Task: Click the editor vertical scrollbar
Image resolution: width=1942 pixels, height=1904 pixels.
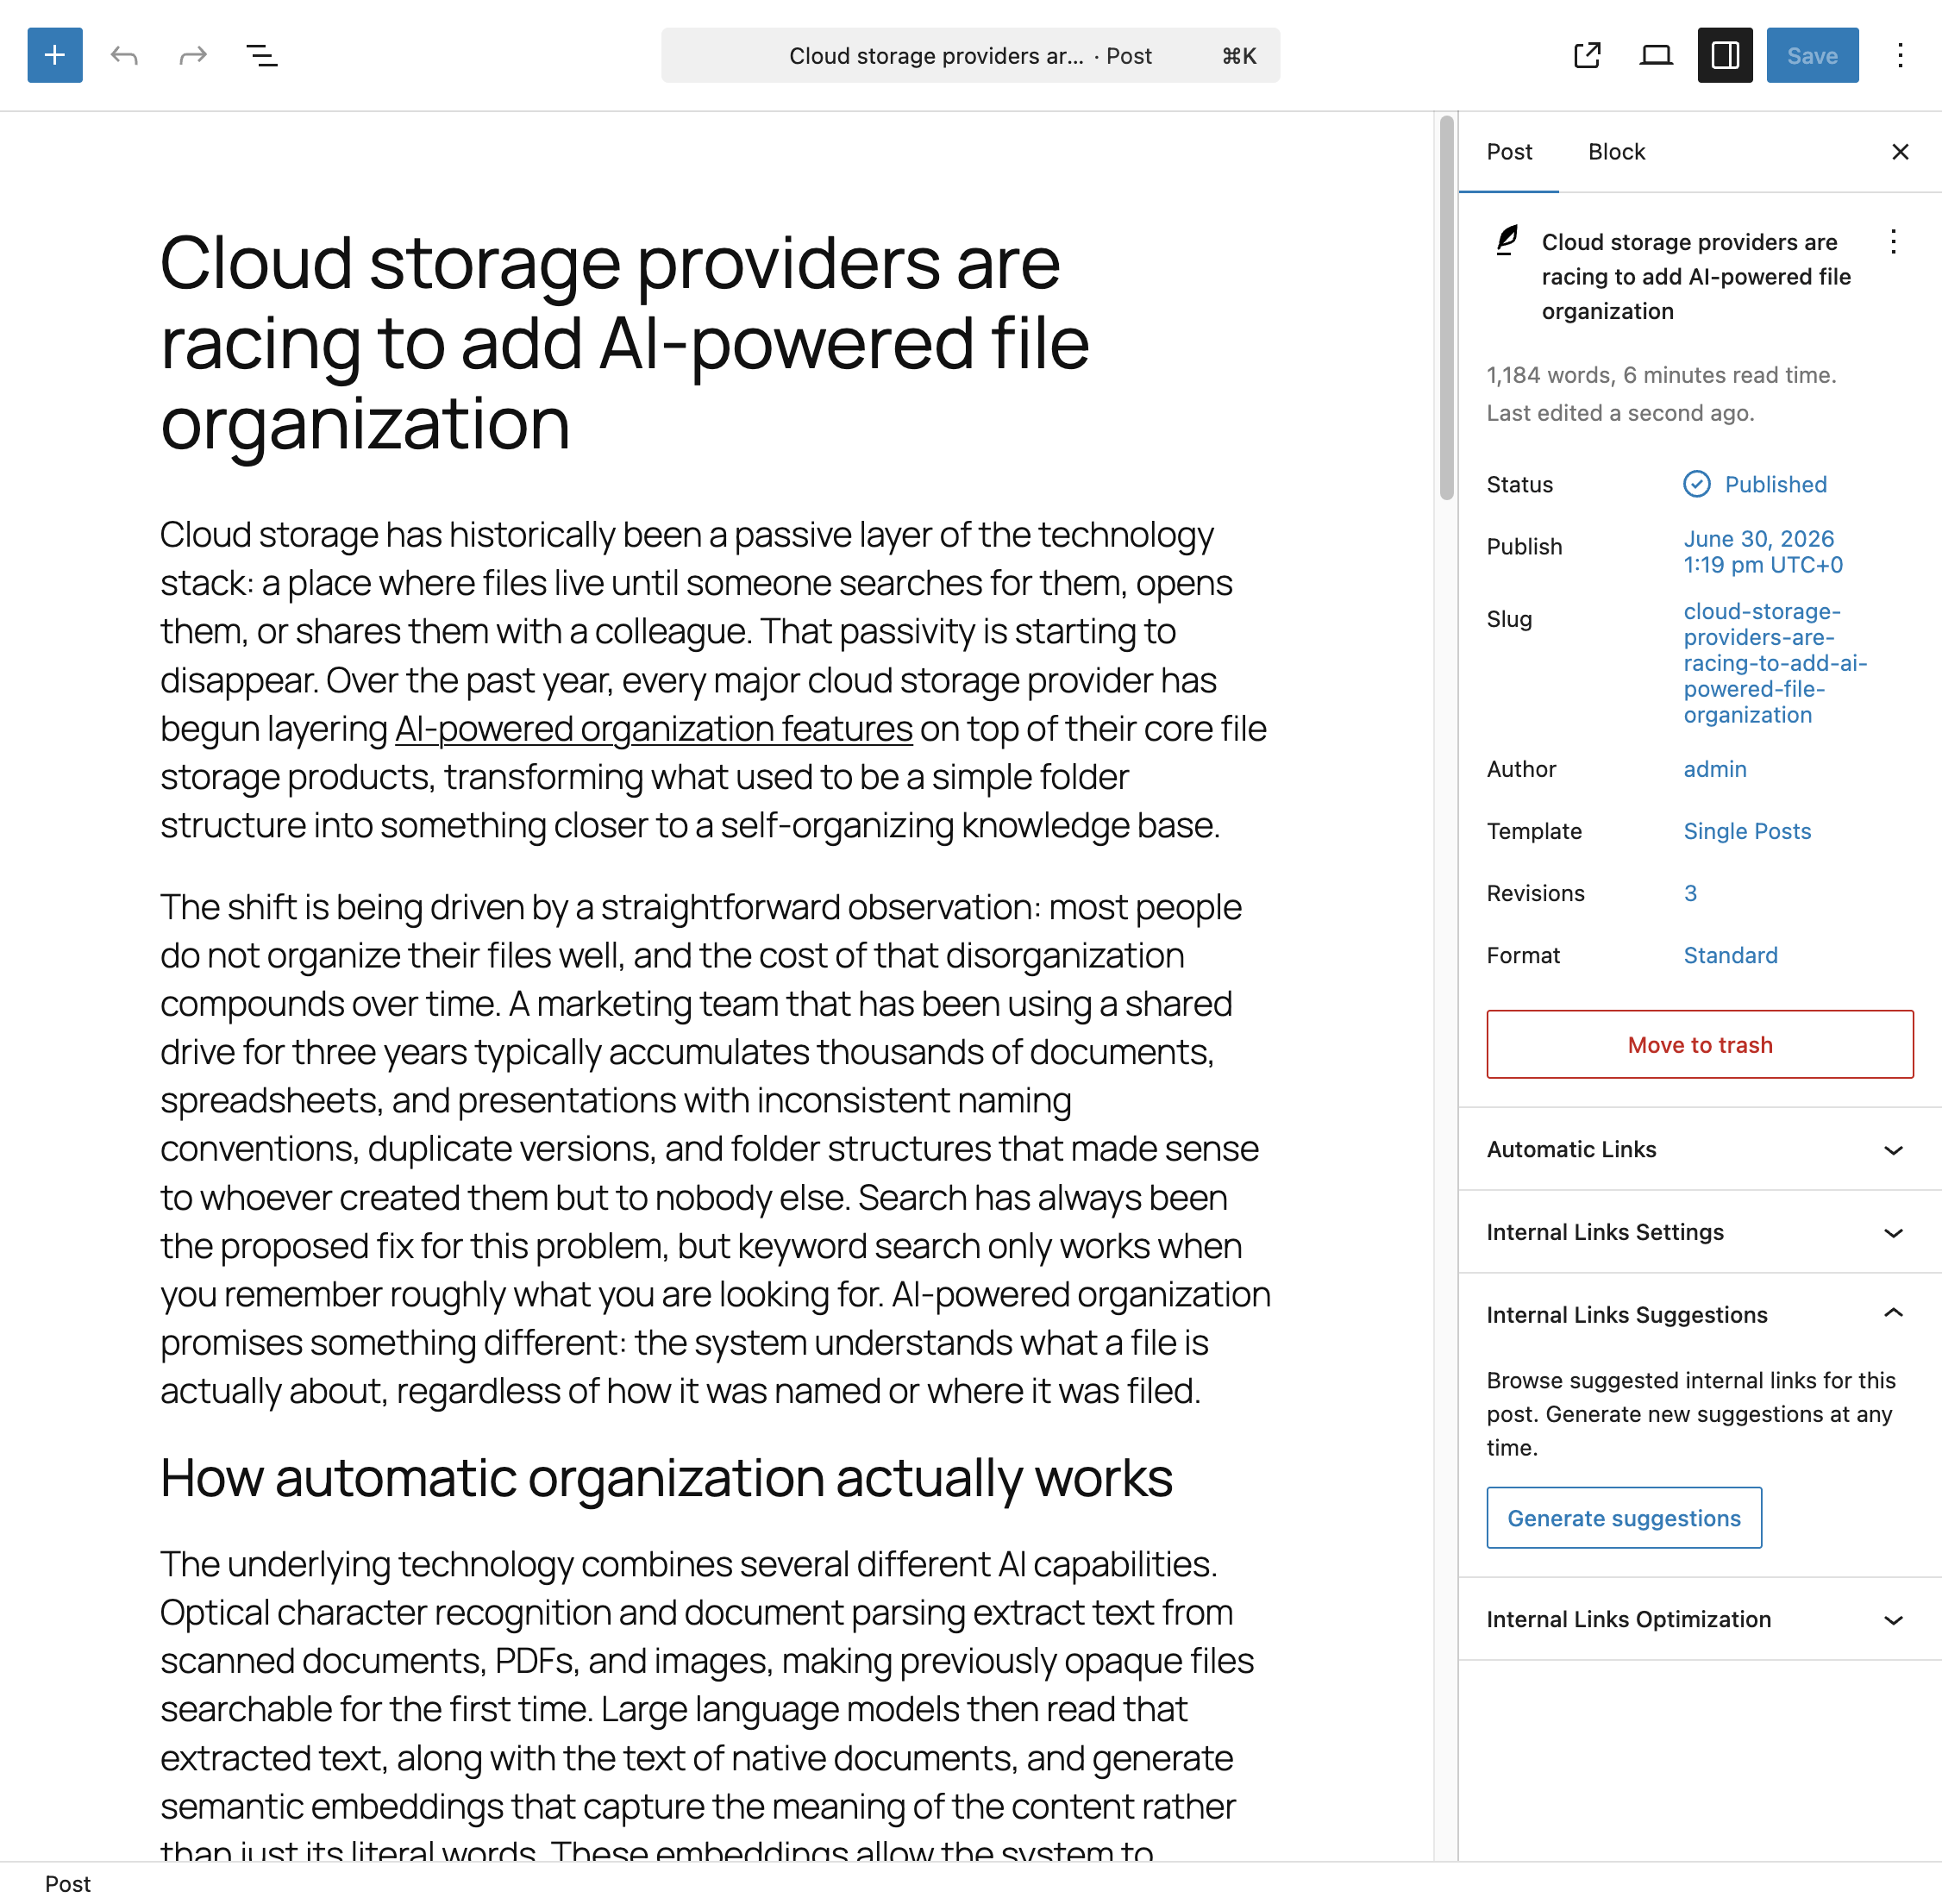Action: 1446,308
